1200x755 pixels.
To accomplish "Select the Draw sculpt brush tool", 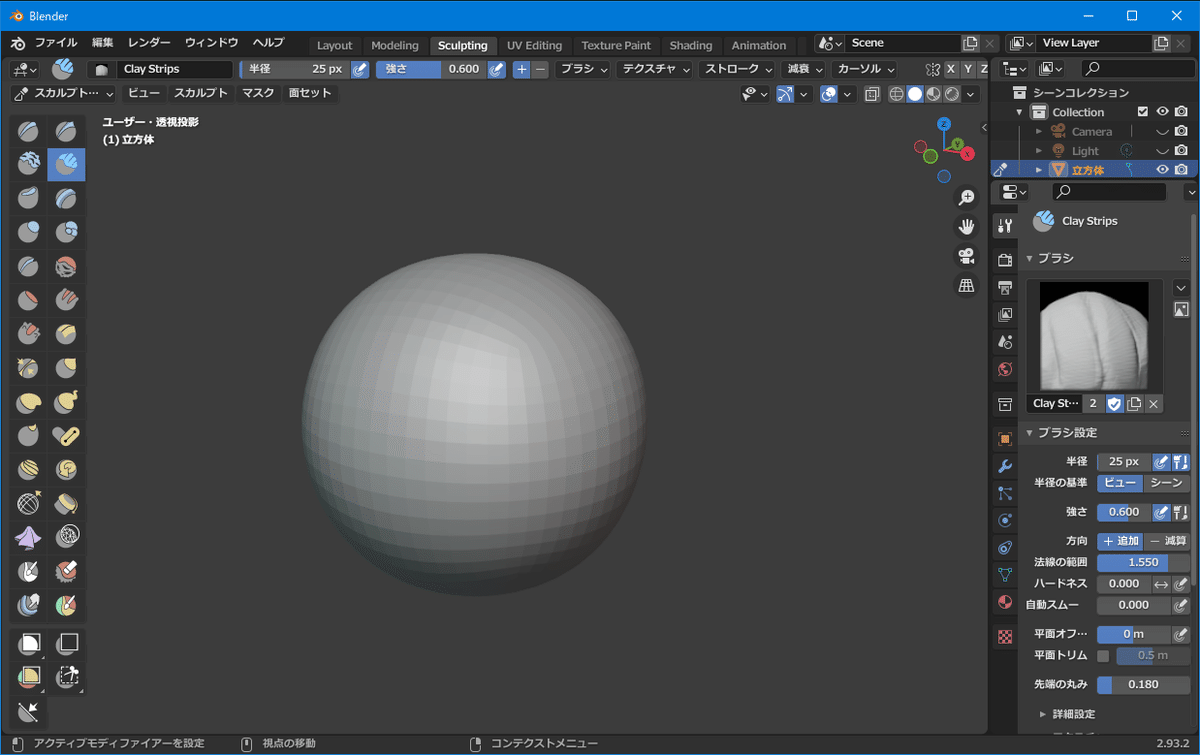I will tap(29, 131).
